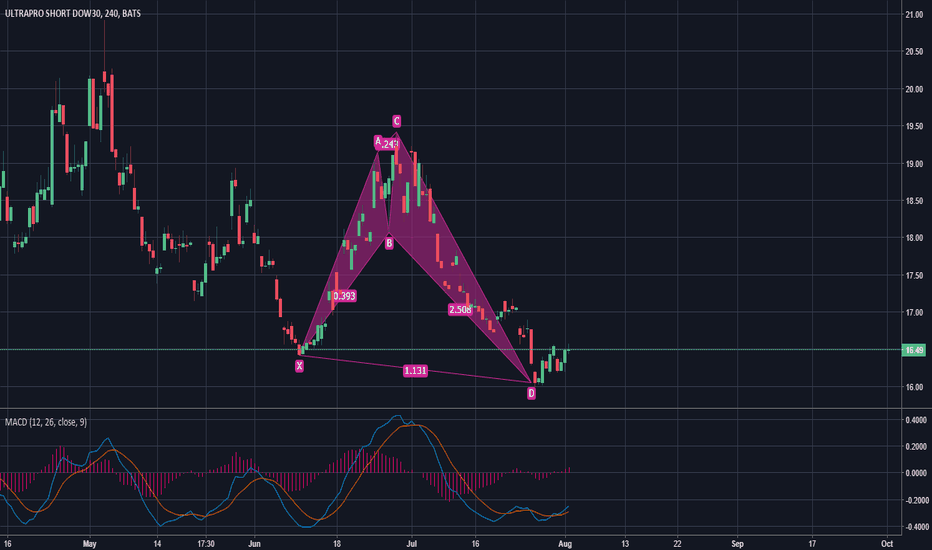Screen dimensions: 932x550
Task: Click the 2.508 ratio label
Action: coord(459,309)
